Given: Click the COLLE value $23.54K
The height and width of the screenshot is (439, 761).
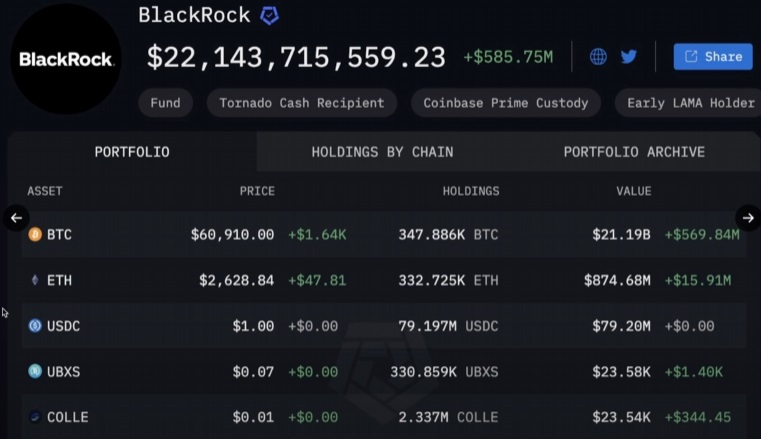Looking at the screenshot, I should point(621,417).
